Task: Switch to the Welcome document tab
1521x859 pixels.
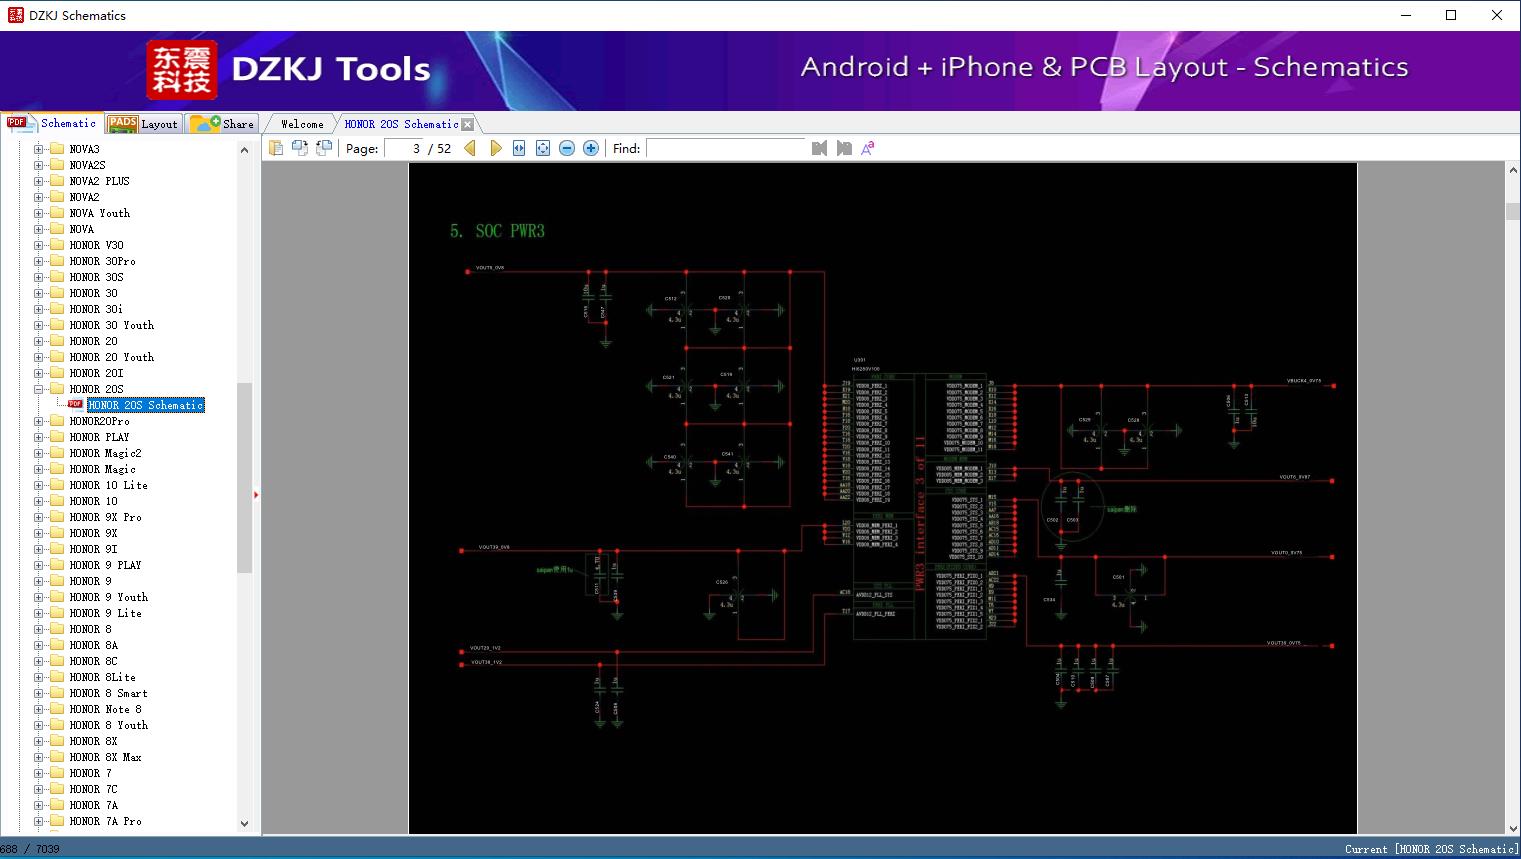Action: click(302, 124)
